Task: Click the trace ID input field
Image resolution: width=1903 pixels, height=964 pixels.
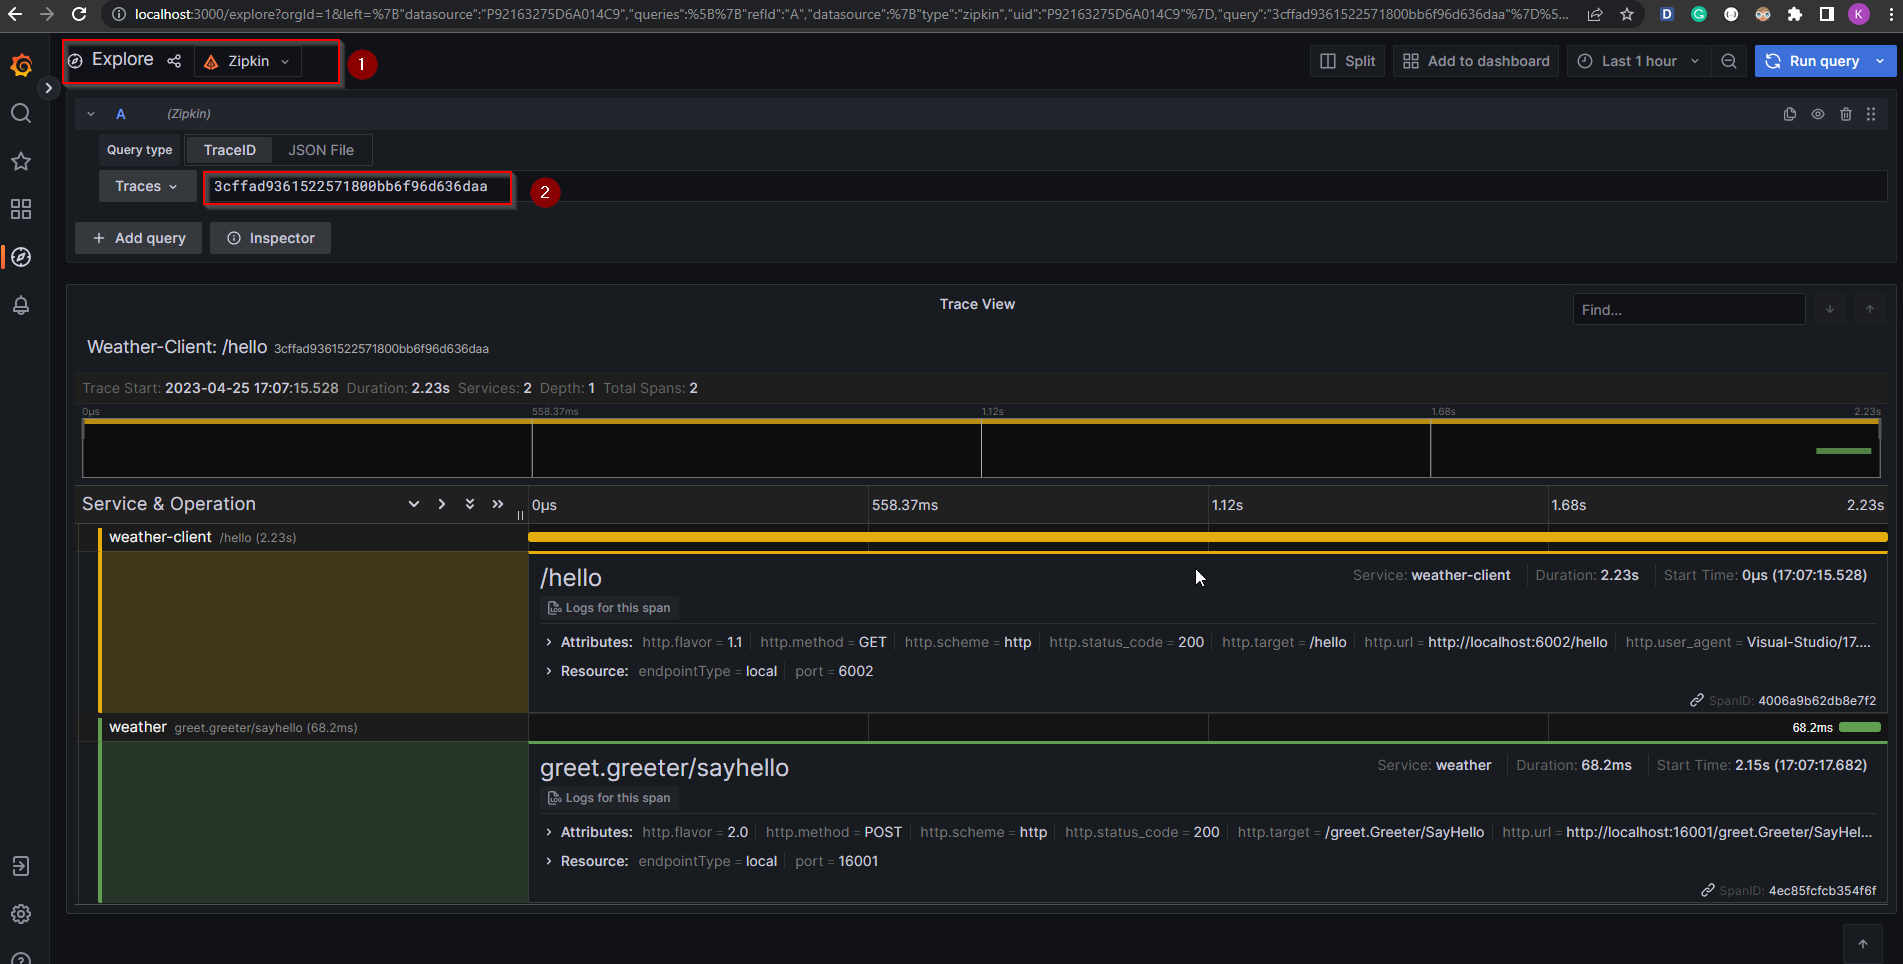Action: click(1045, 187)
